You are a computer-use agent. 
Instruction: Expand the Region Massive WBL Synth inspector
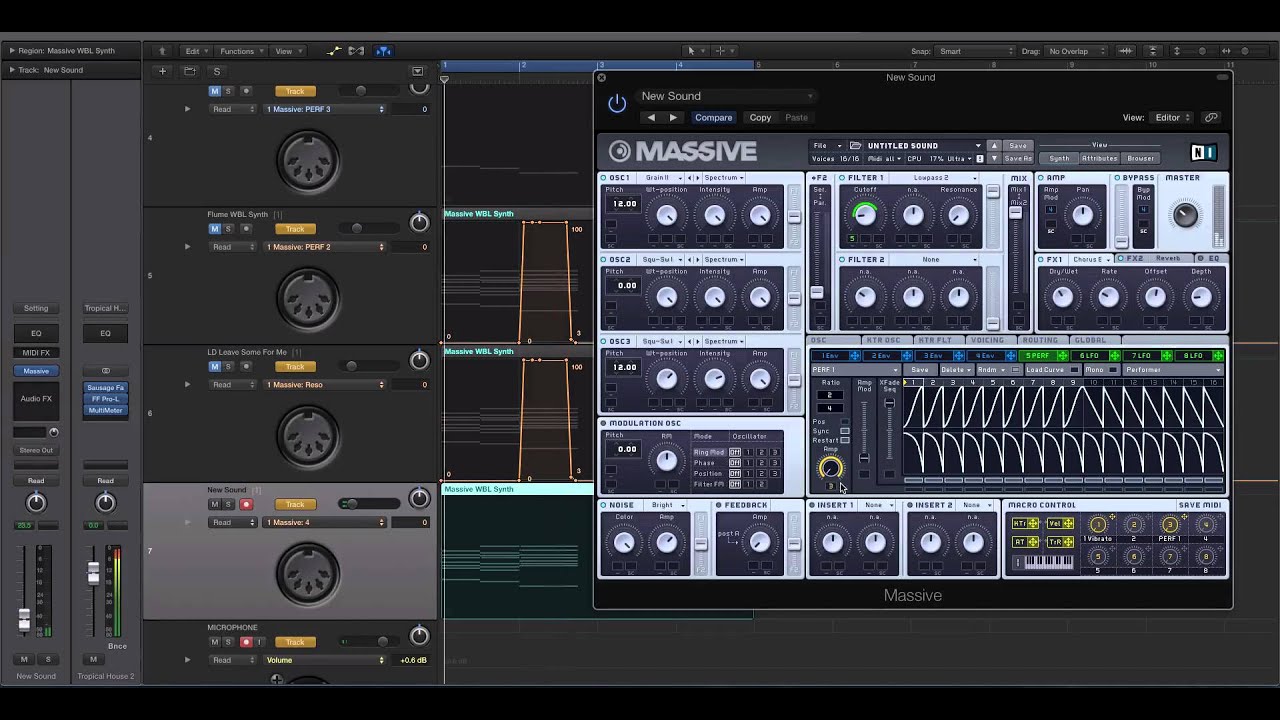pos(12,51)
